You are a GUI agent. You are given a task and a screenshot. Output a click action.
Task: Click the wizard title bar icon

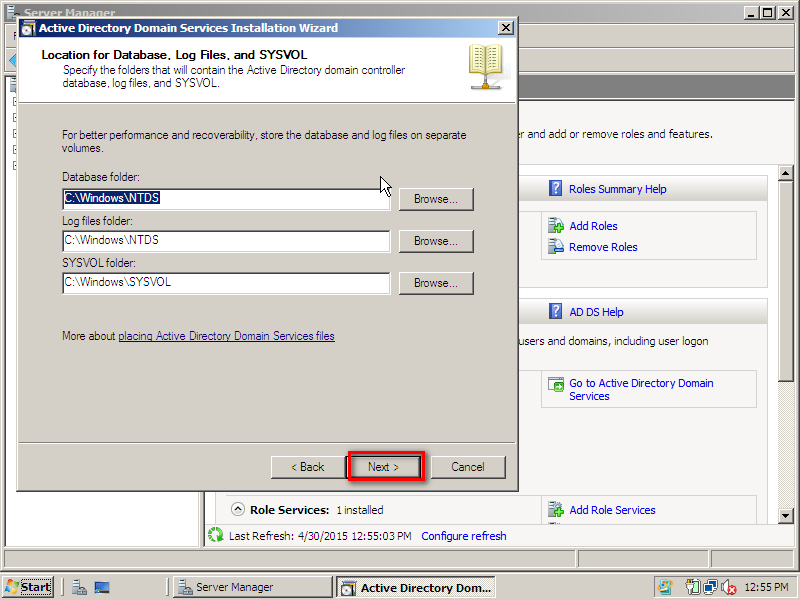(x=28, y=28)
